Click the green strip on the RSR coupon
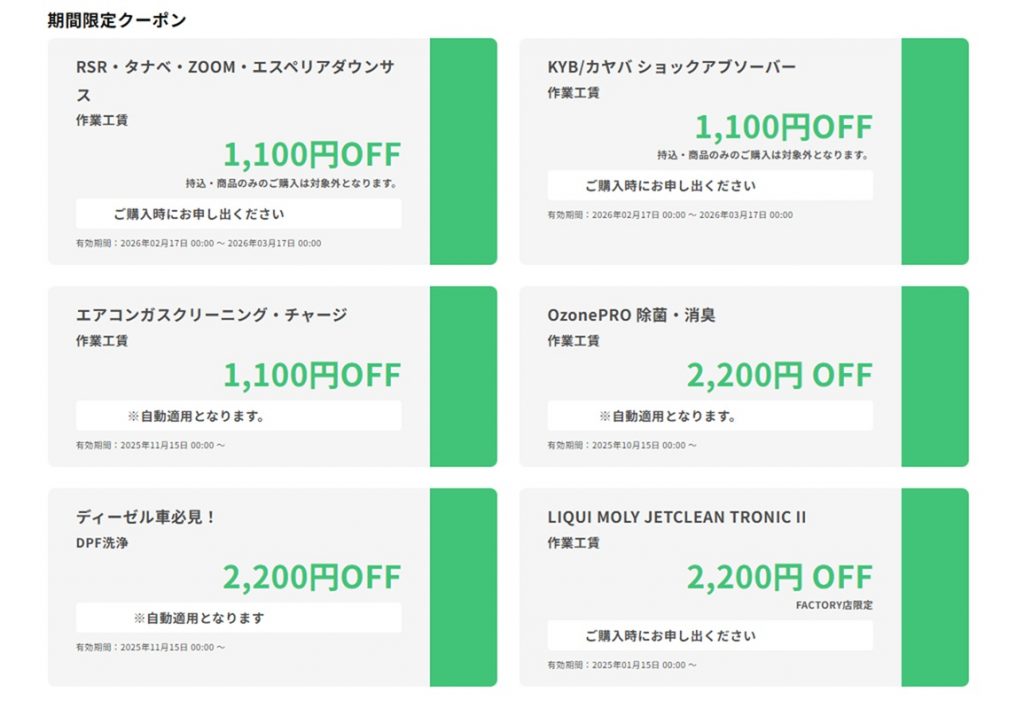Image resolution: width=1024 pixels, height=724 pixels. pos(463,151)
